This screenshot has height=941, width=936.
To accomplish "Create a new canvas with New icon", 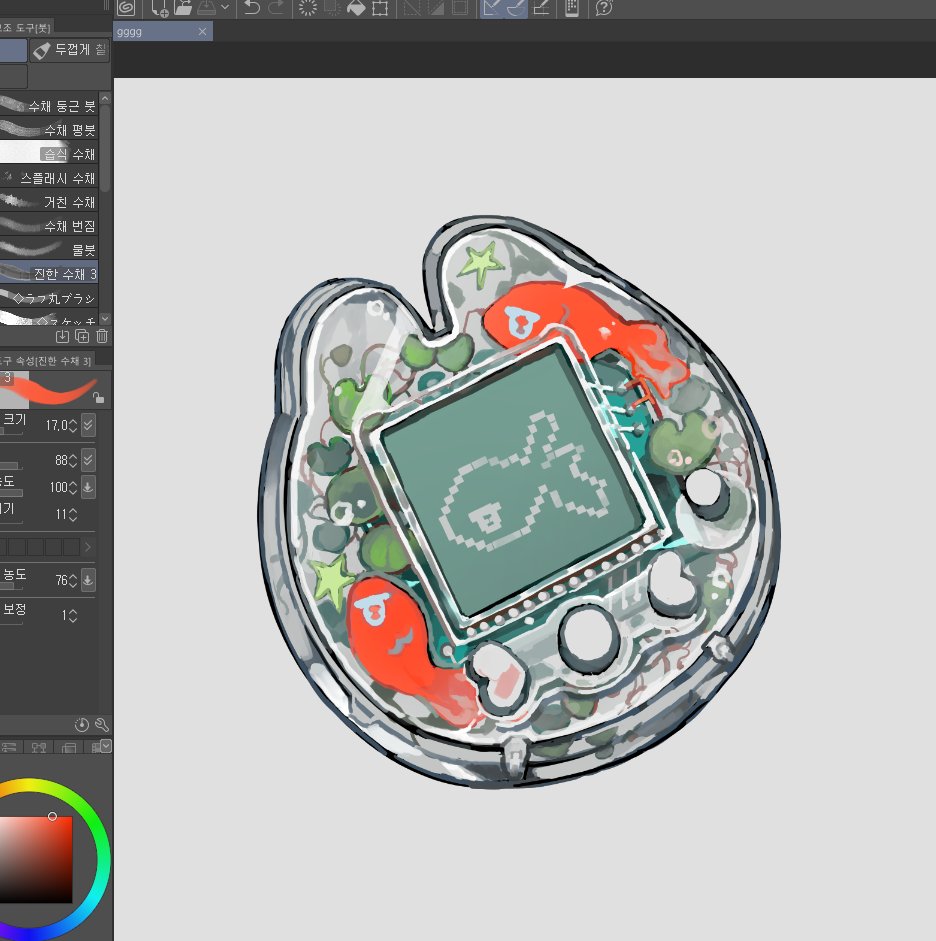I will 160,8.
